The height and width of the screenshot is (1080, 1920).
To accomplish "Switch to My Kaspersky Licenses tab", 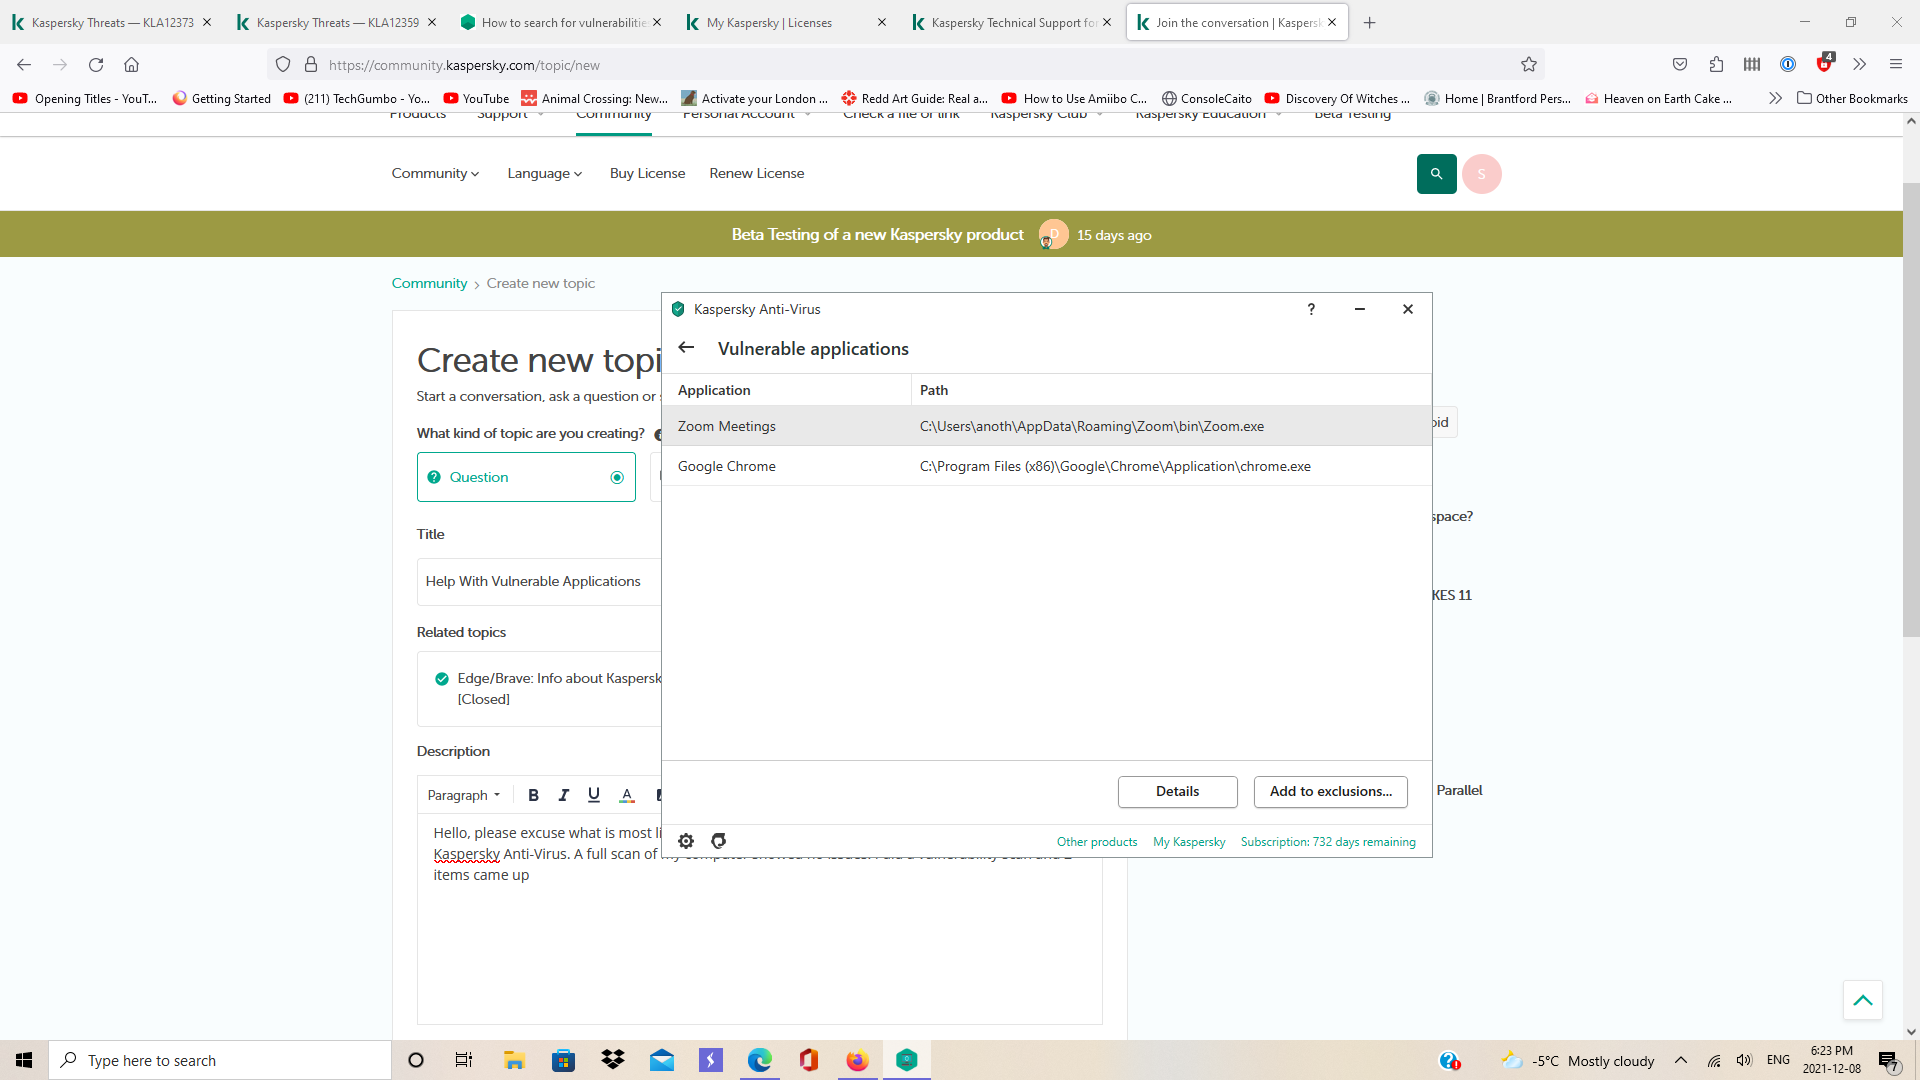I will 770,22.
